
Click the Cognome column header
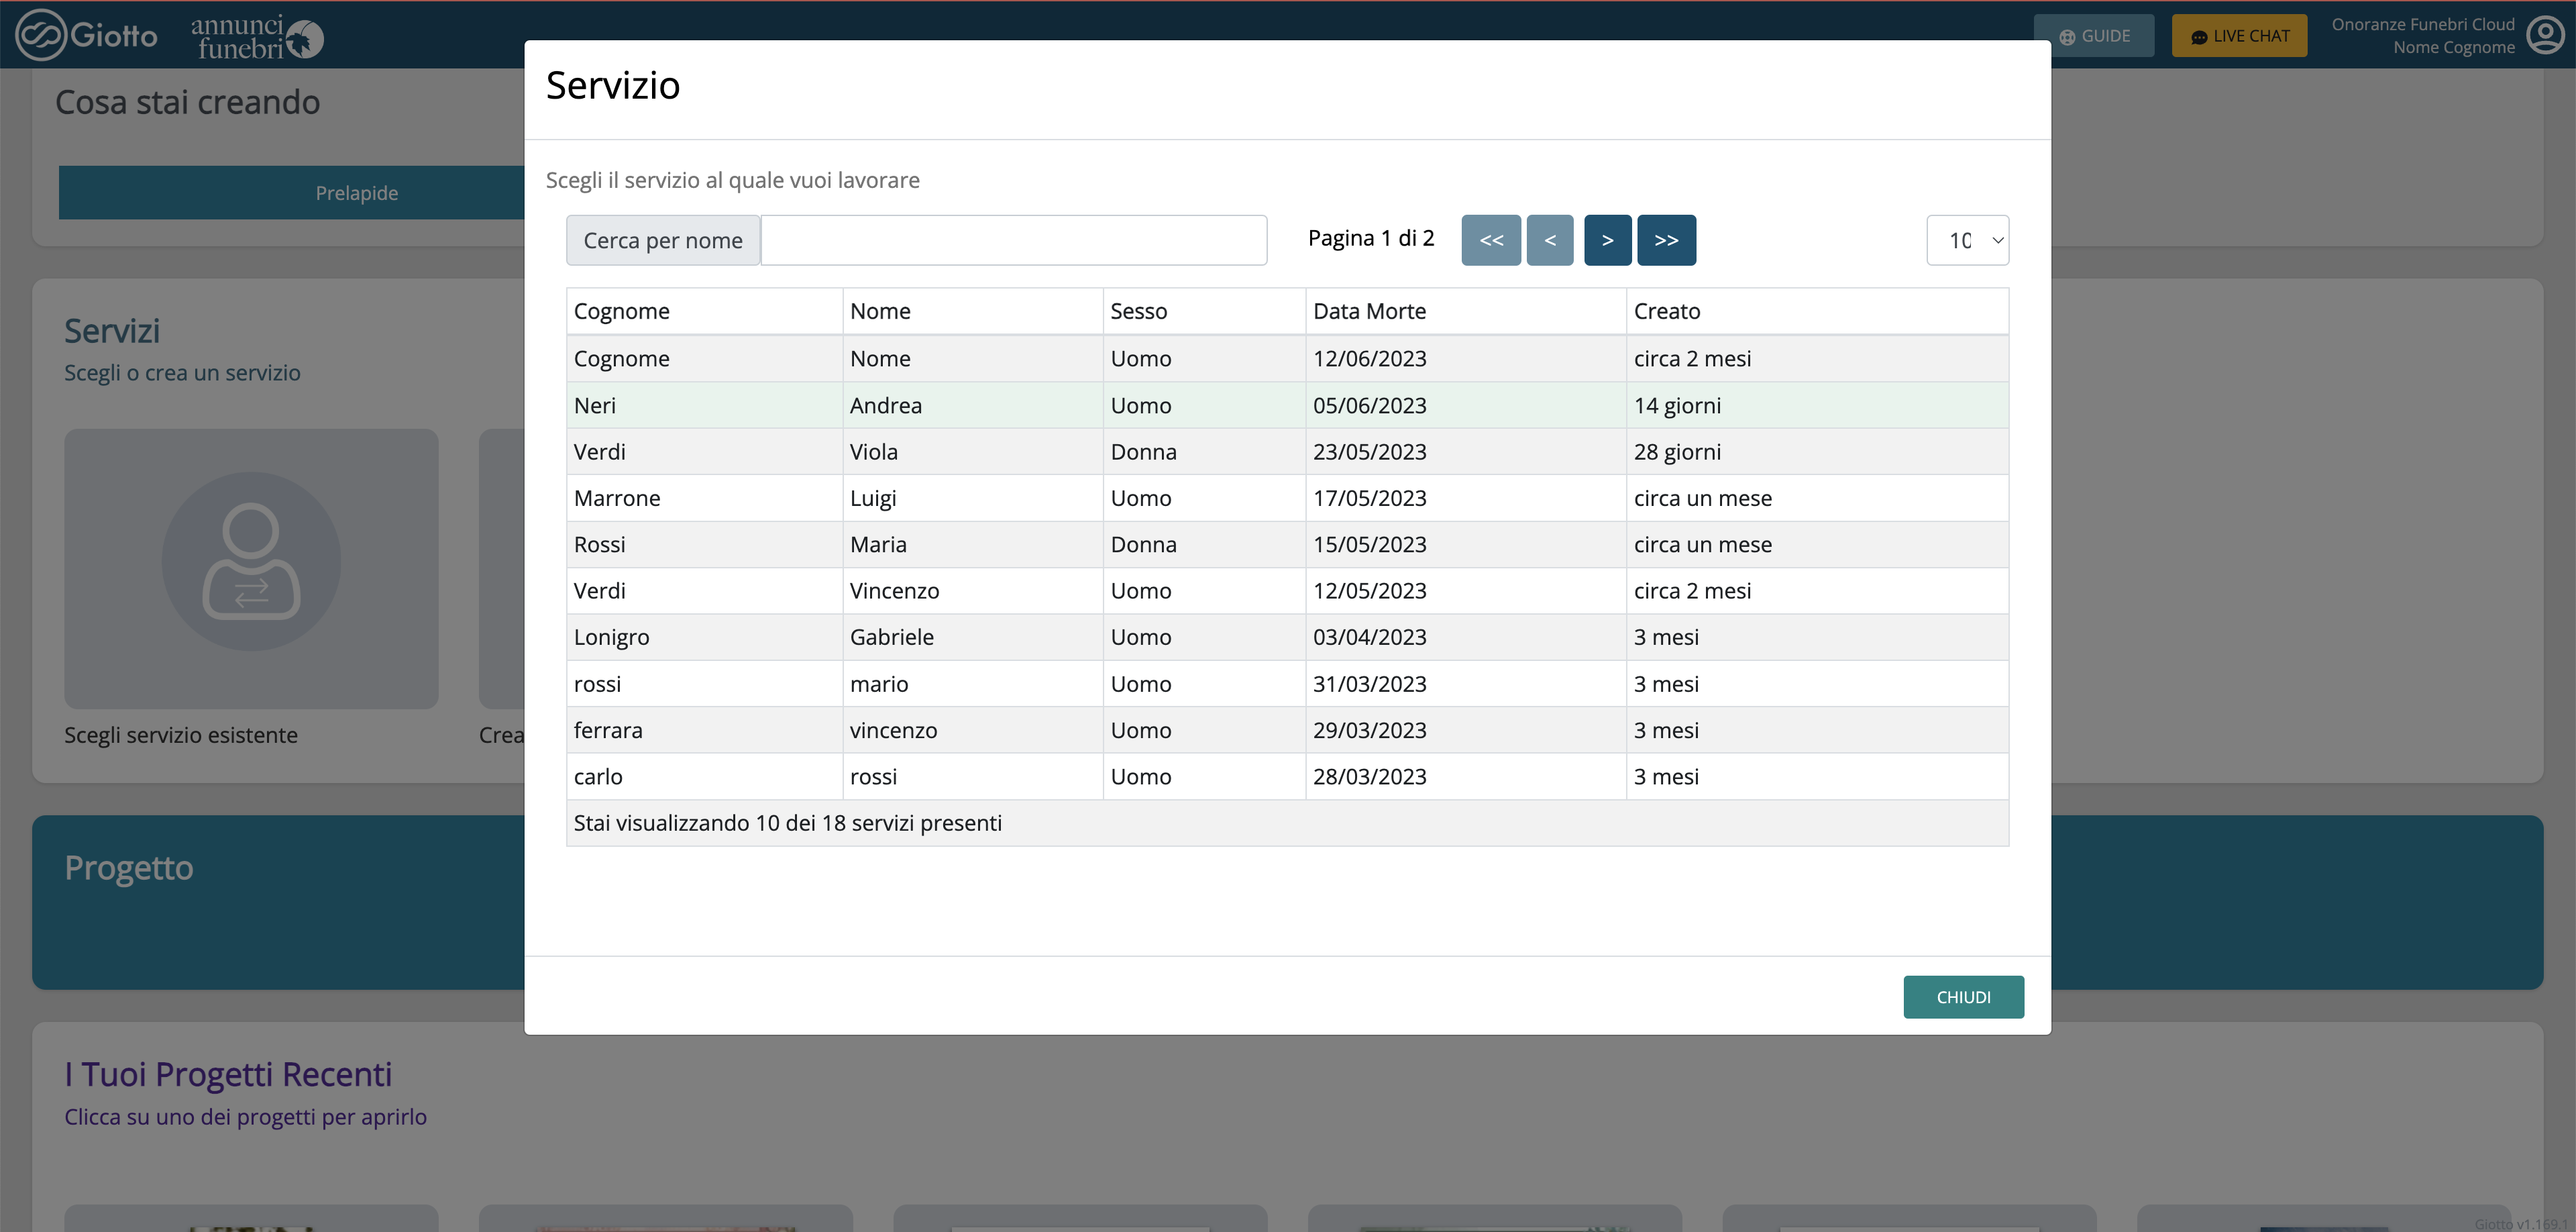621,311
